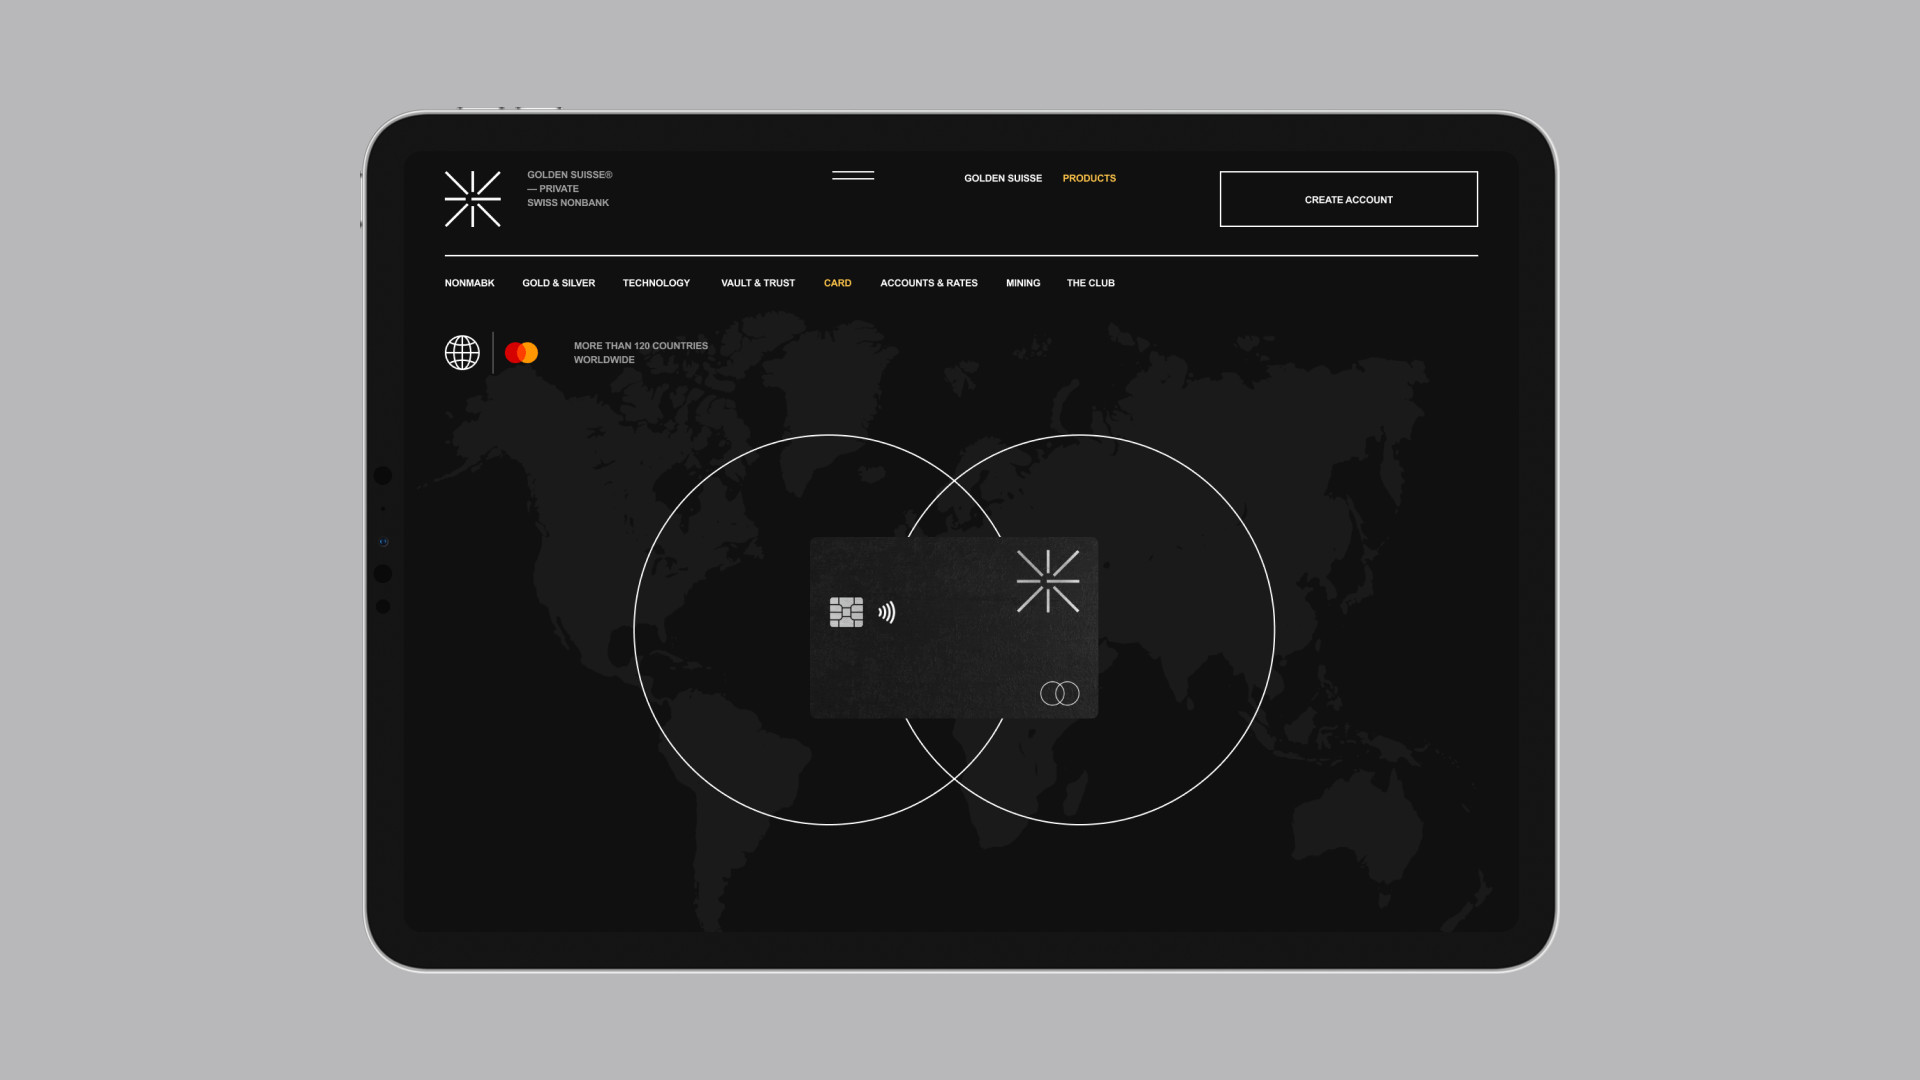Select the Golden Suisse top navigation item

1002,179
